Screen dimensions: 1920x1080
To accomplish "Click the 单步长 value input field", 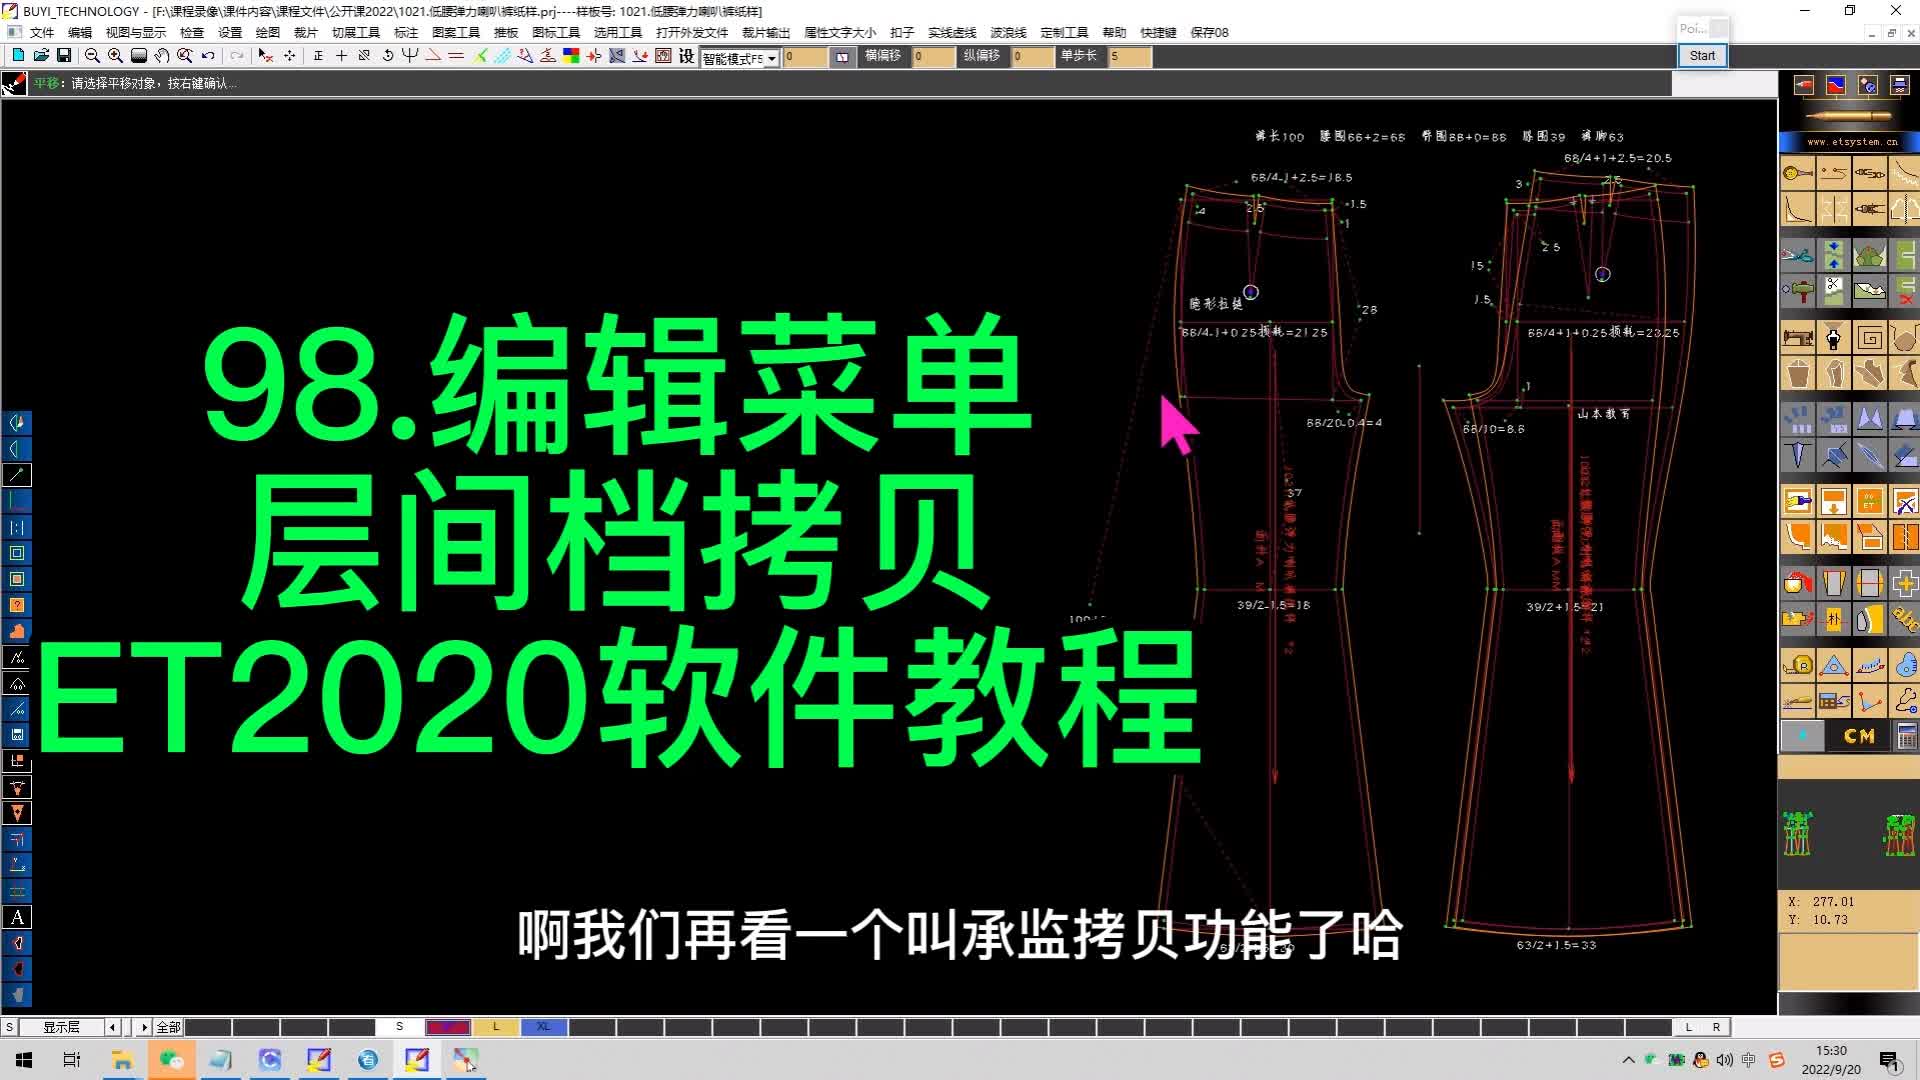I will pos(1130,57).
